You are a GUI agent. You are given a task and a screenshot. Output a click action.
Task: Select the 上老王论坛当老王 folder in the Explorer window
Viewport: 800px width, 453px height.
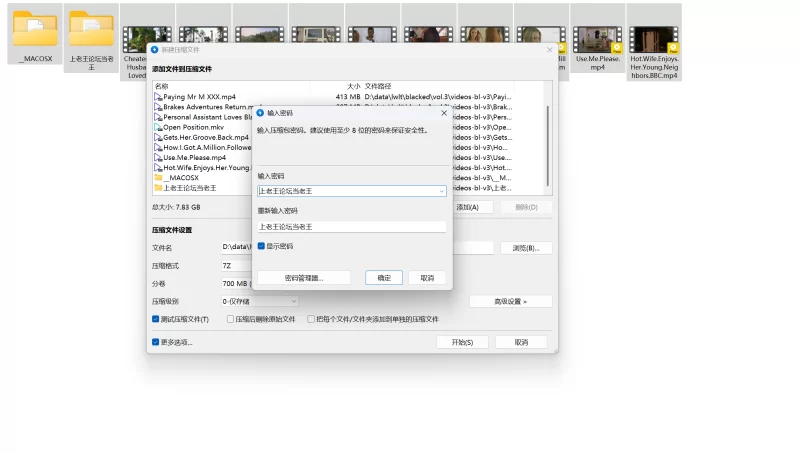tap(91, 38)
